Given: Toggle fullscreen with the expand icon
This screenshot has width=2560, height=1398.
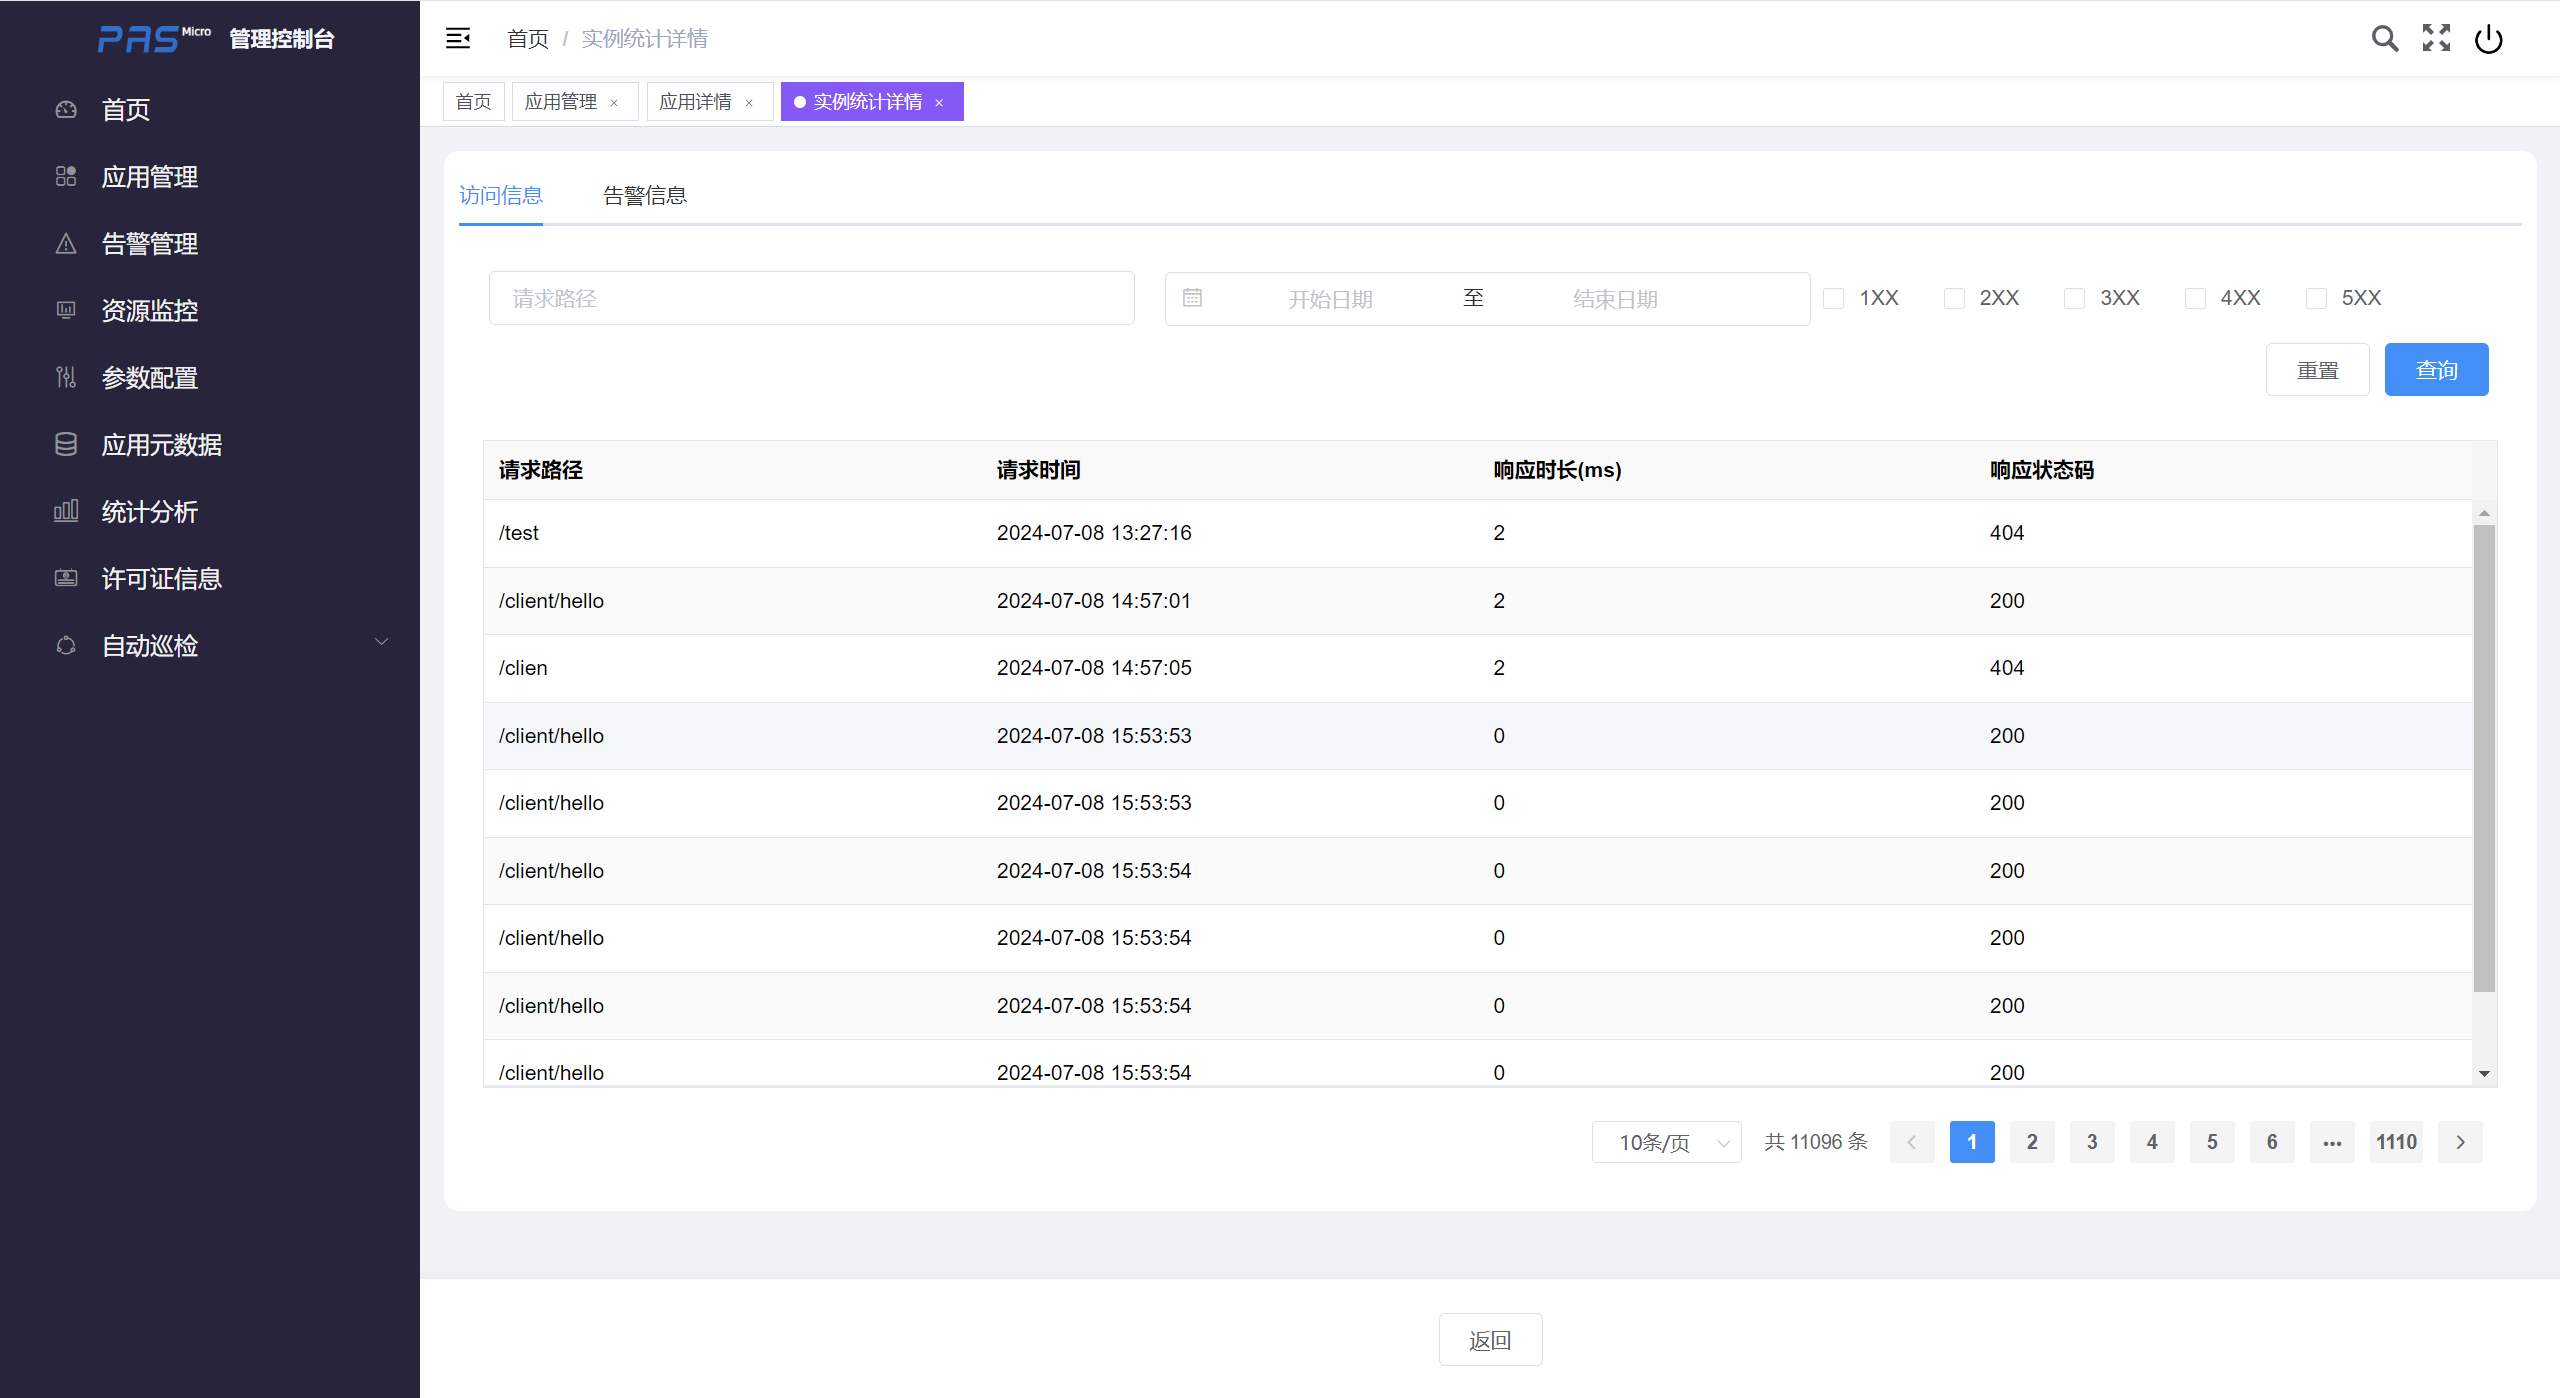Looking at the screenshot, I should [x=2436, y=38].
